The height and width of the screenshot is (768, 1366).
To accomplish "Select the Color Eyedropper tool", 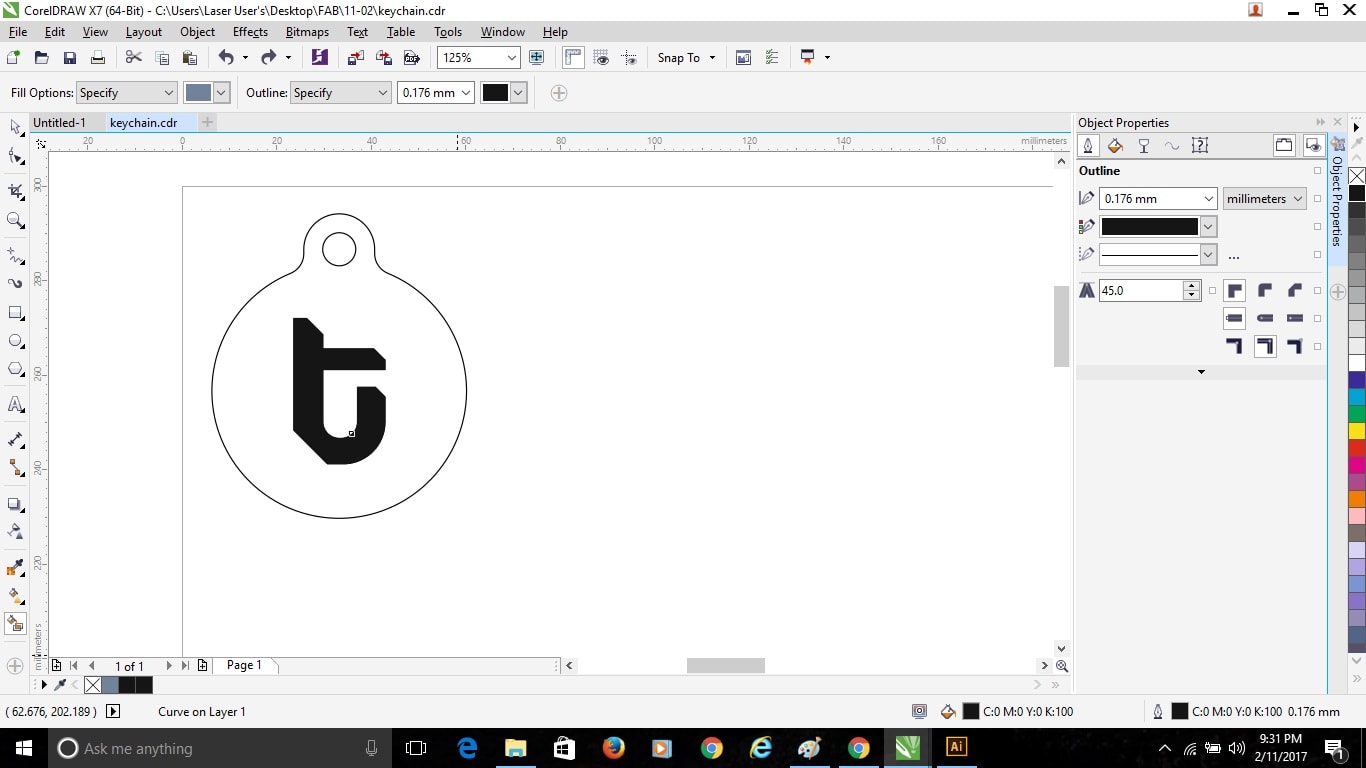I will click(x=15, y=568).
